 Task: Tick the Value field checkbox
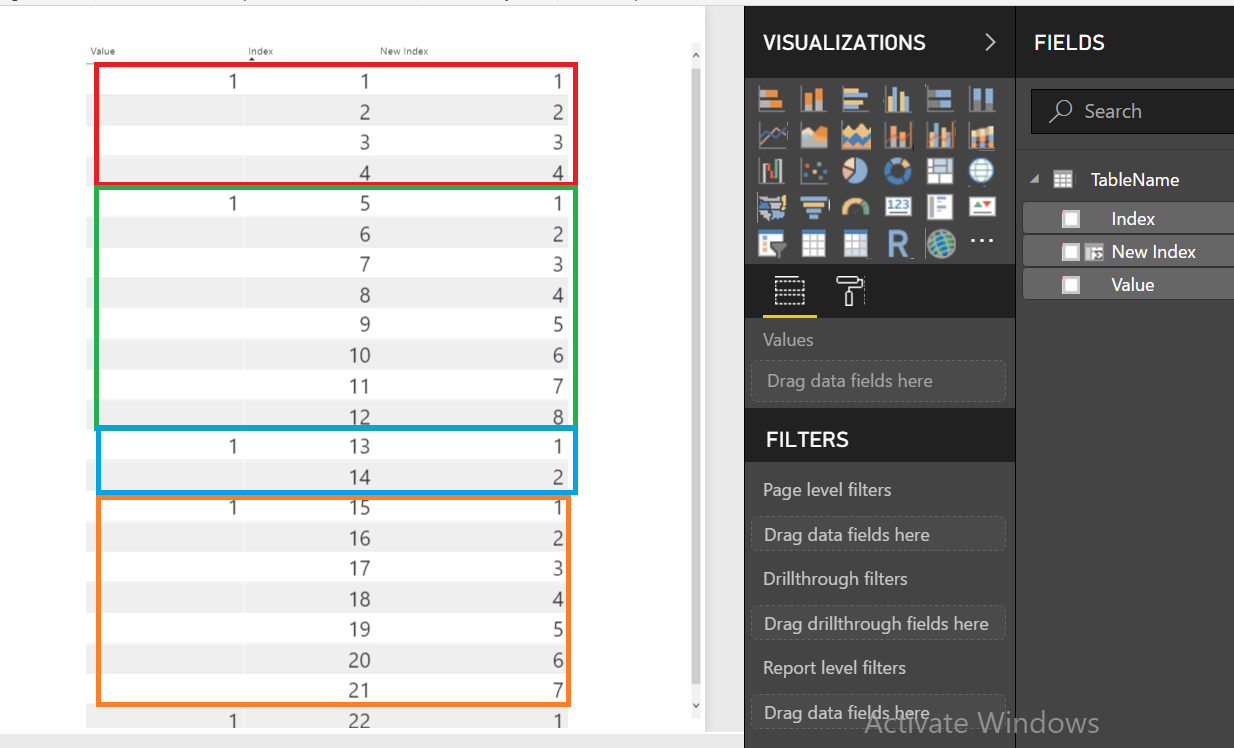tap(1071, 285)
